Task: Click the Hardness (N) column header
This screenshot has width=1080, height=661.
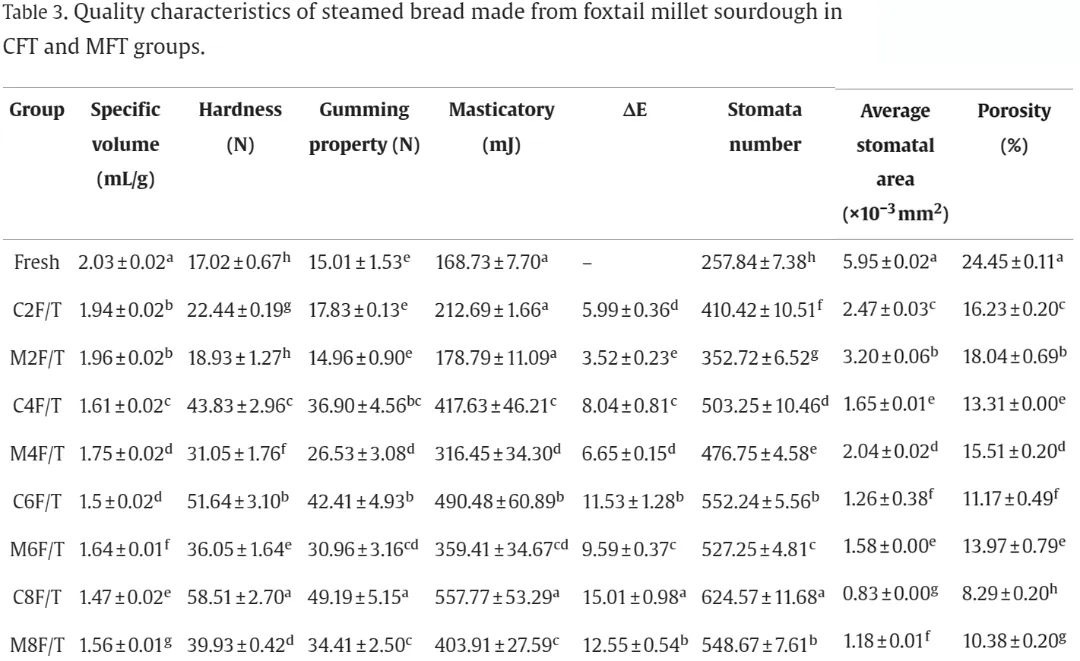Action: 240,127
